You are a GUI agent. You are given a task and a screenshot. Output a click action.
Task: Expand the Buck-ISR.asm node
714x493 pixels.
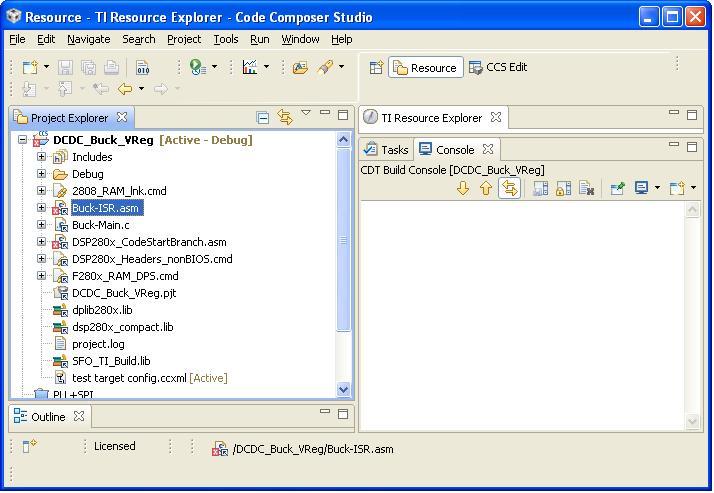[41, 208]
